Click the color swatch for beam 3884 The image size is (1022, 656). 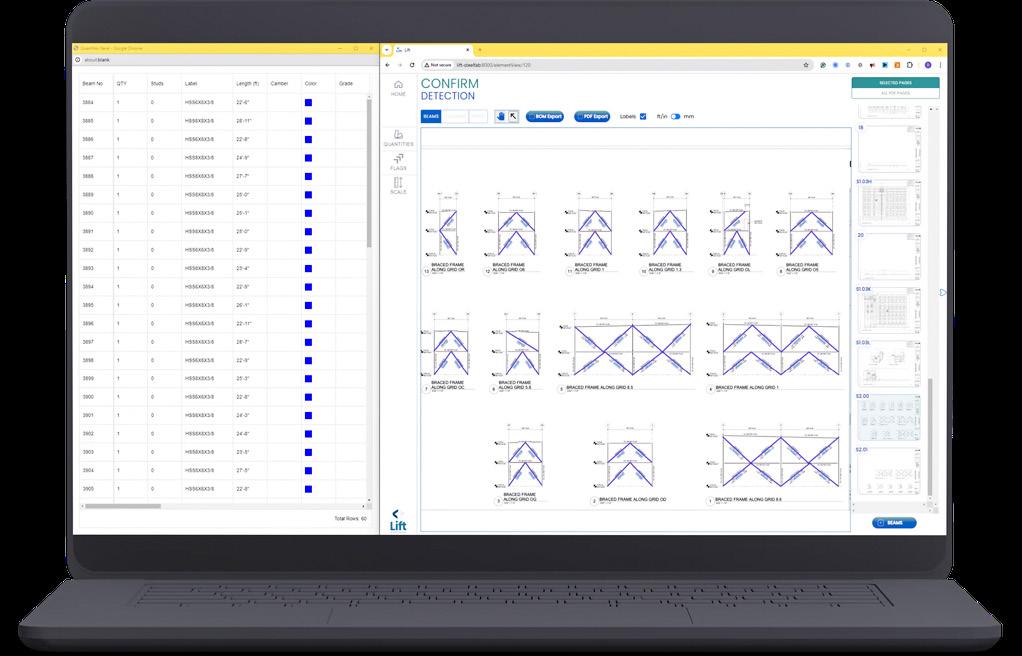[x=308, y=102]
